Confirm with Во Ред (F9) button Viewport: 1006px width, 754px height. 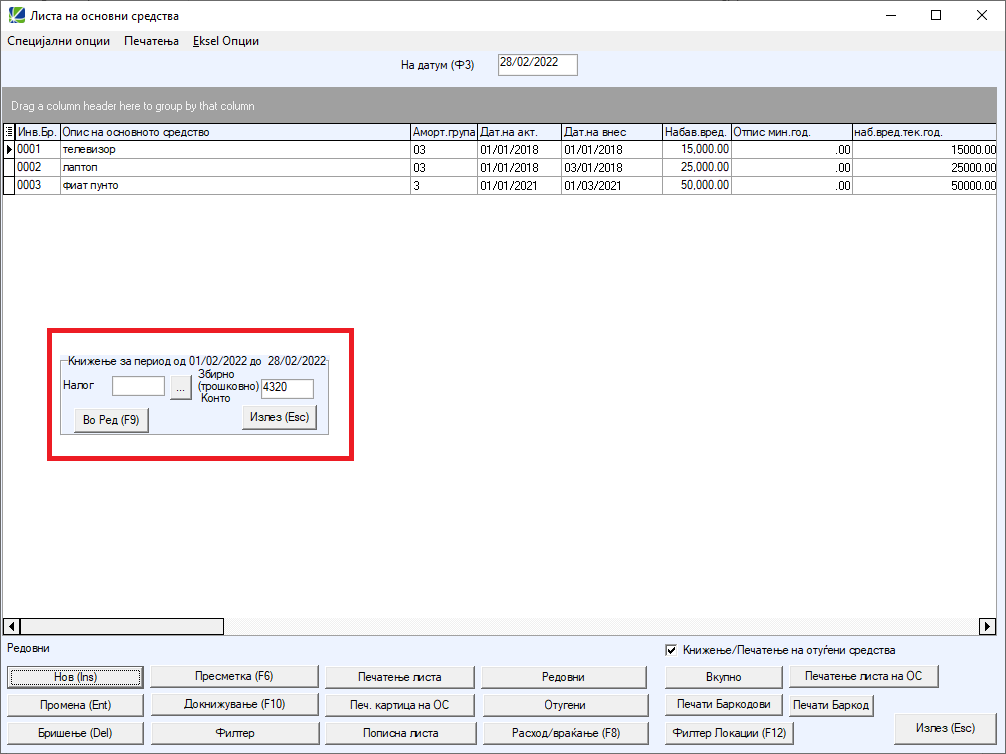pyautogui.click(x=111, y=420)
